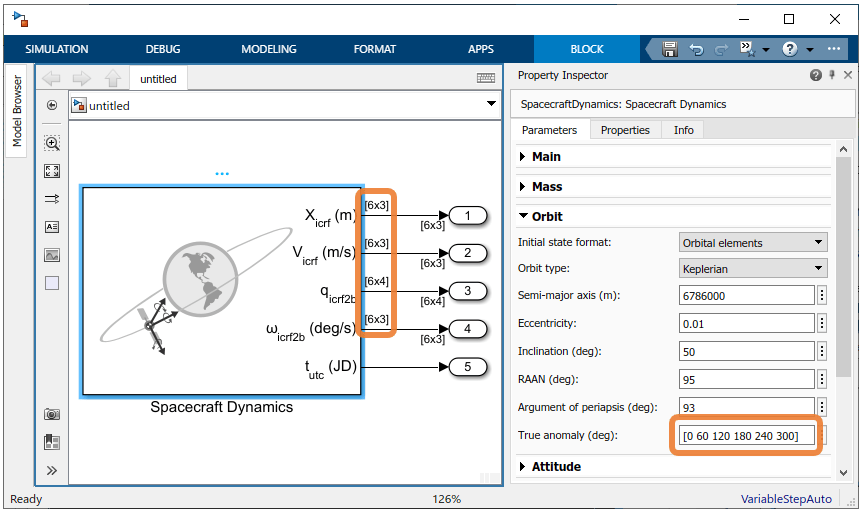Select the Info tab
This screenshot has height=513, width=863.
[684, 130]
